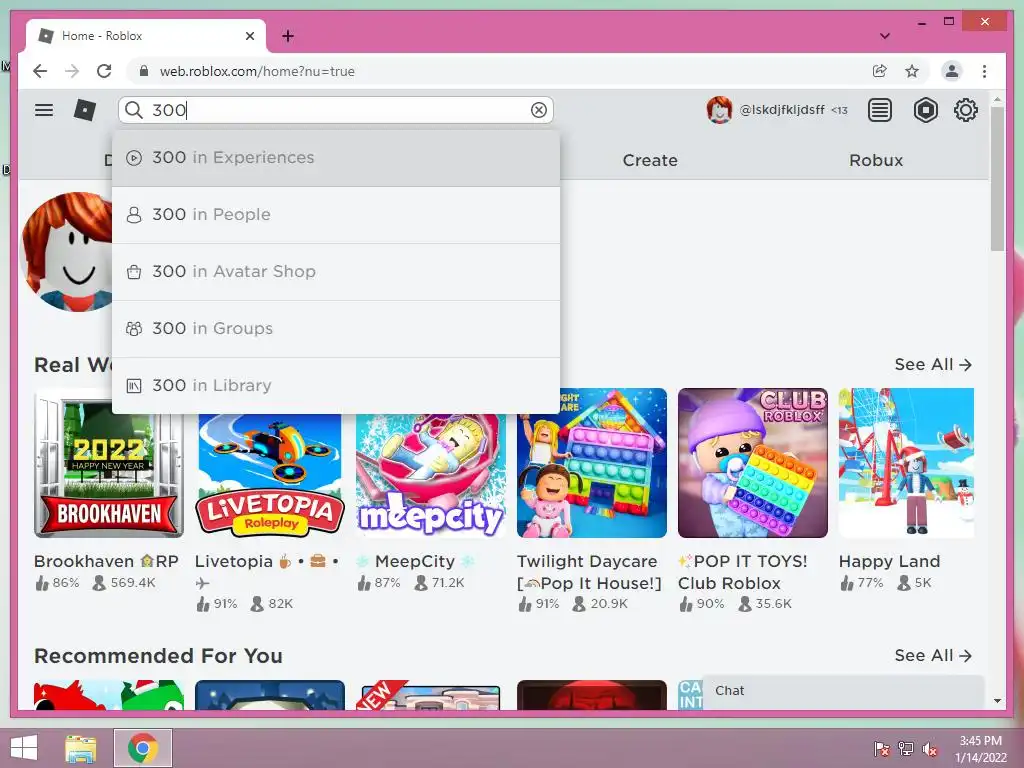Open Windows Start menu
This screenshot has height=768, width=1024.
tap(24, 748)
